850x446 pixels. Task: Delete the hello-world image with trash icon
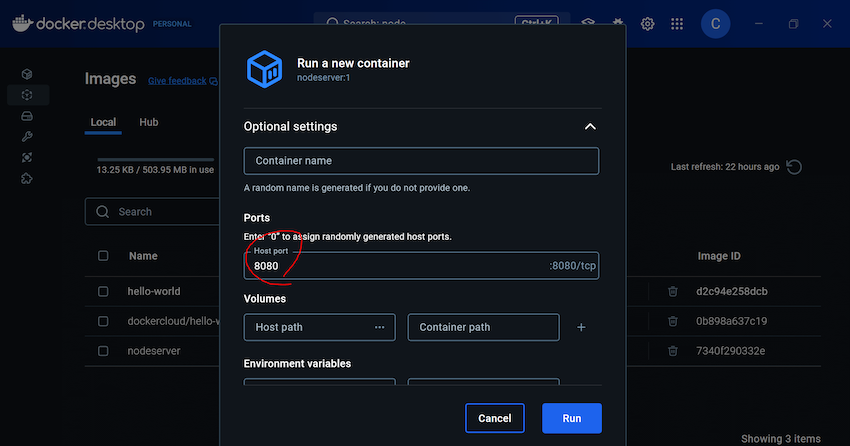673,291
